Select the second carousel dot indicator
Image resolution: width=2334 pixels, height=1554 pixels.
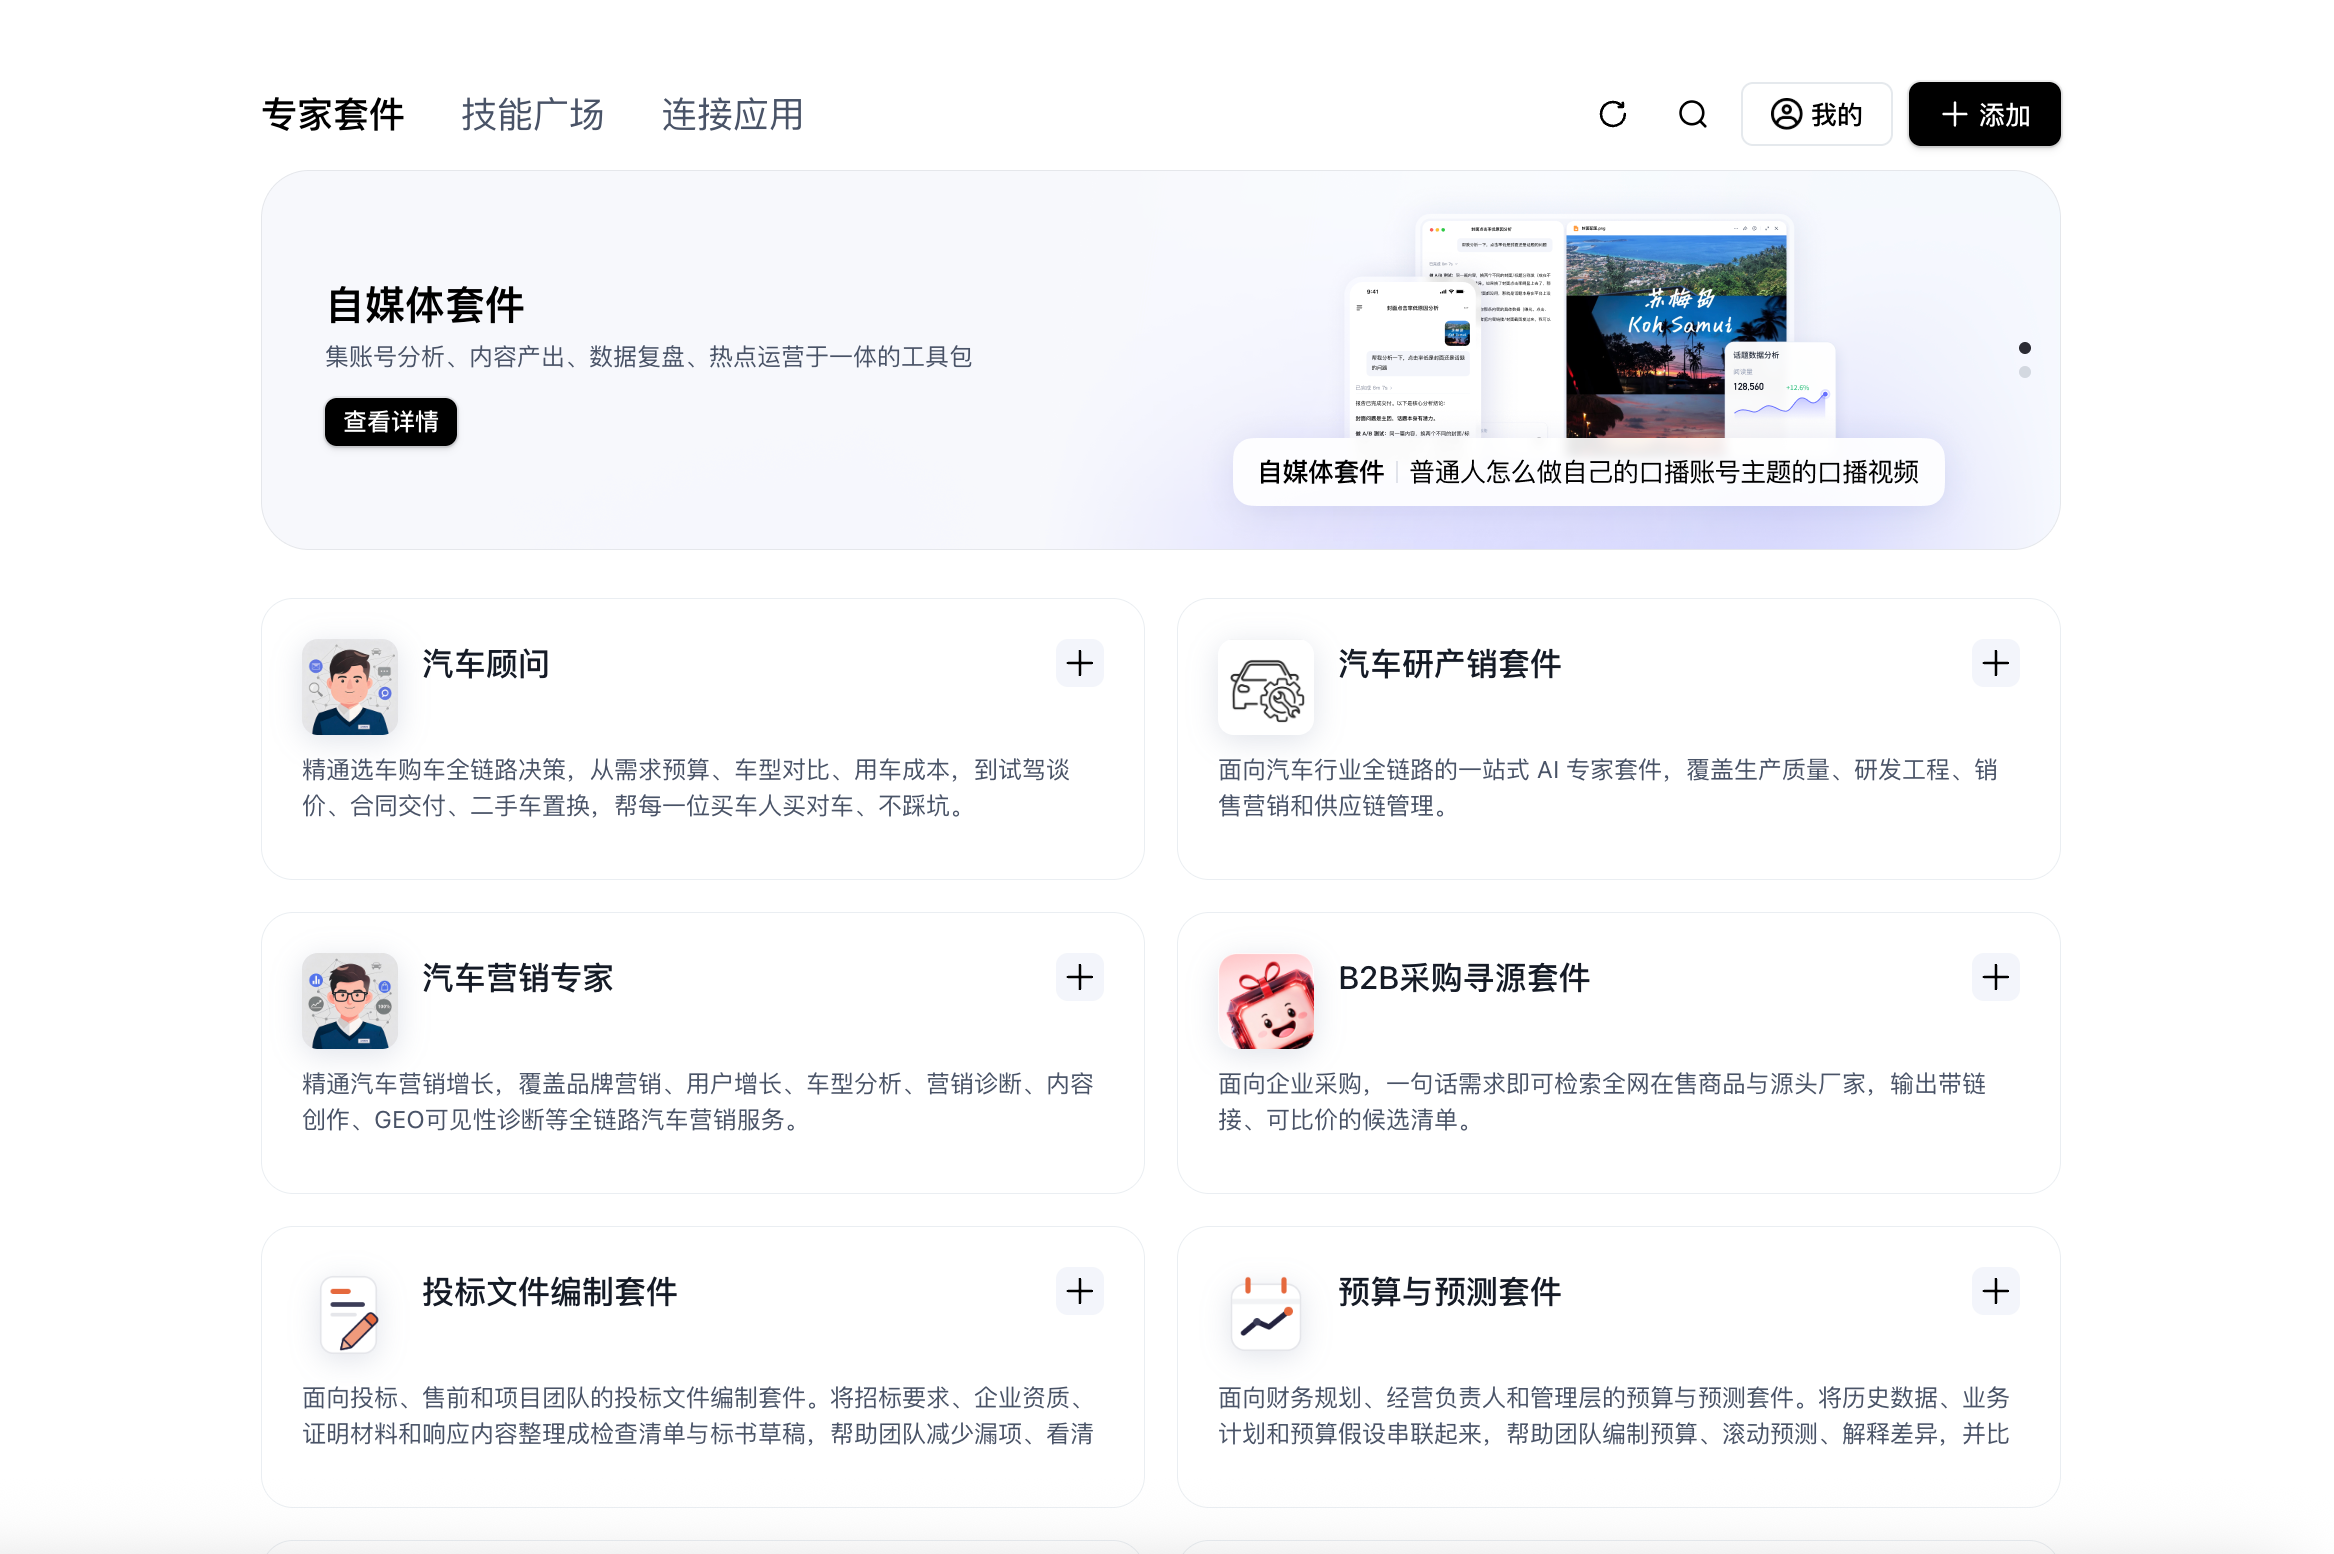(x=2025, y=372)
